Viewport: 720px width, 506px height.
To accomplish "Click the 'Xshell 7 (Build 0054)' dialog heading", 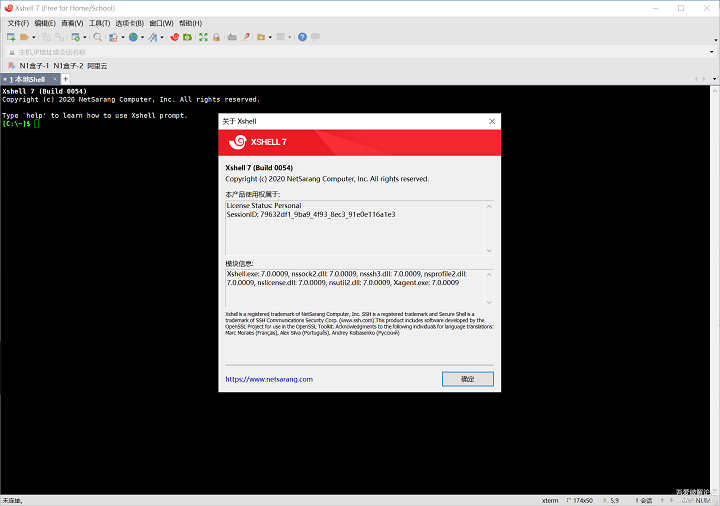I will click(x=259, y=168).
